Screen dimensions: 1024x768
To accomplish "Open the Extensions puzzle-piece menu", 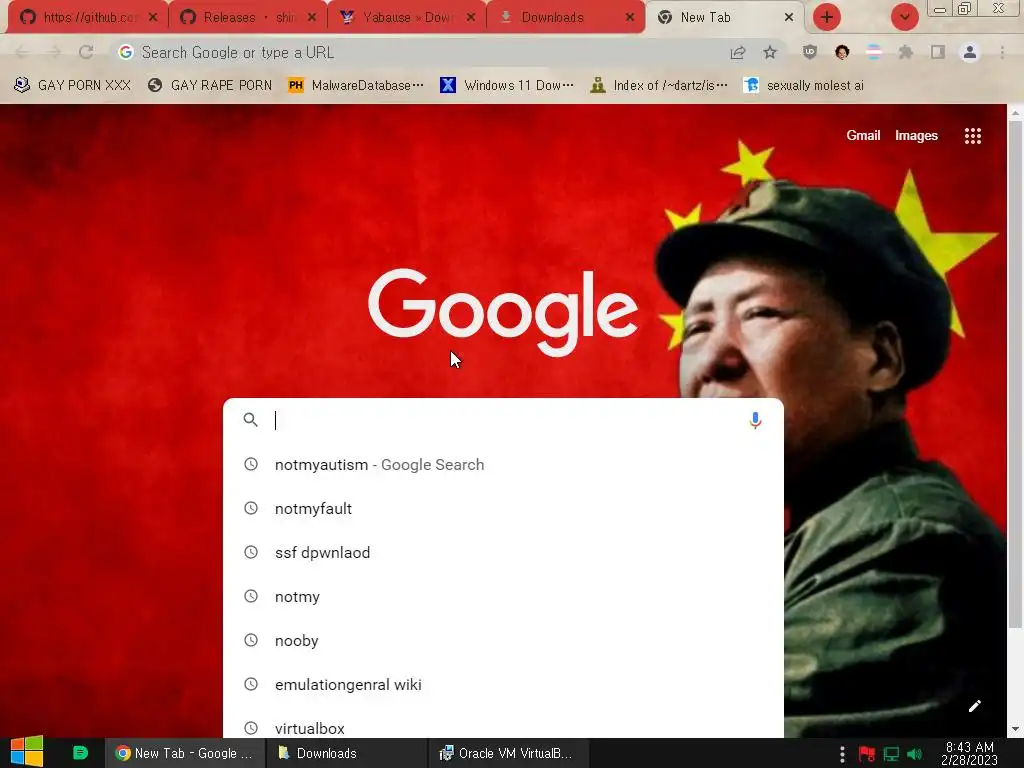I will pyautogui.click(x=906, y=52).
